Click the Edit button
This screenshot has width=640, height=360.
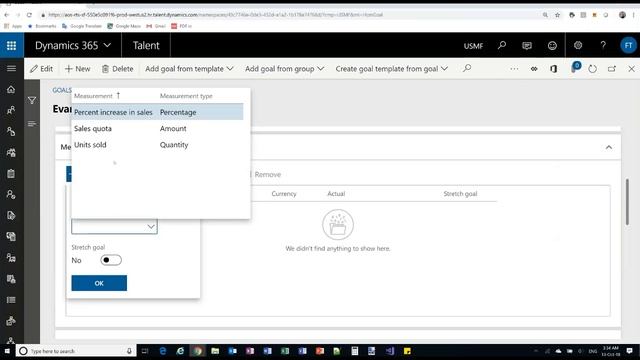click(41, 69)
